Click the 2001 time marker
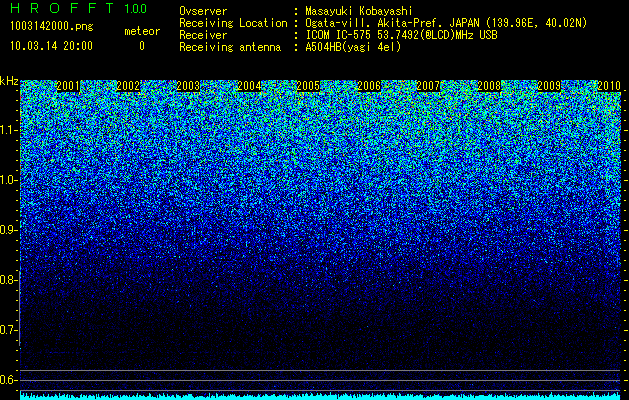The image size is (629, 400). pyautogui.click(x=68, y=86)
